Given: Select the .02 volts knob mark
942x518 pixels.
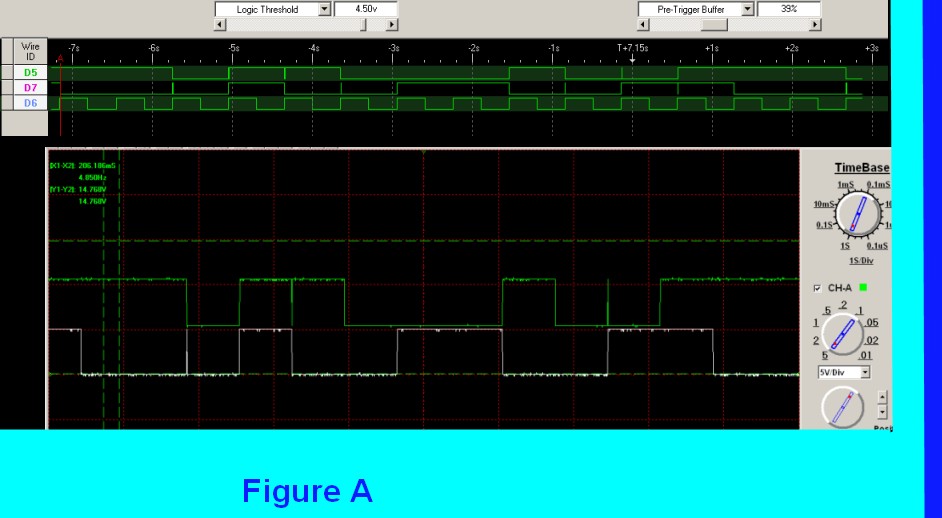Looking at the screenshot, I should pos(872,341).
